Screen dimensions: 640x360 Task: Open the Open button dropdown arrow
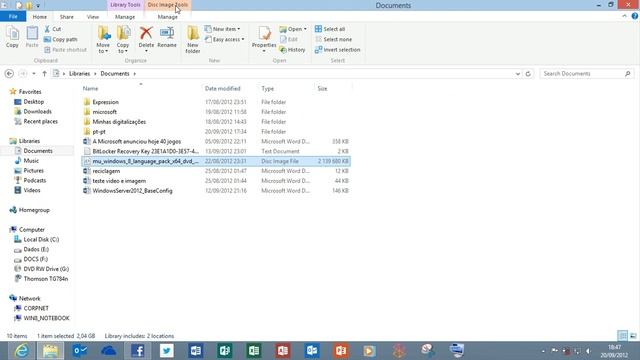(x=305, y=29)
